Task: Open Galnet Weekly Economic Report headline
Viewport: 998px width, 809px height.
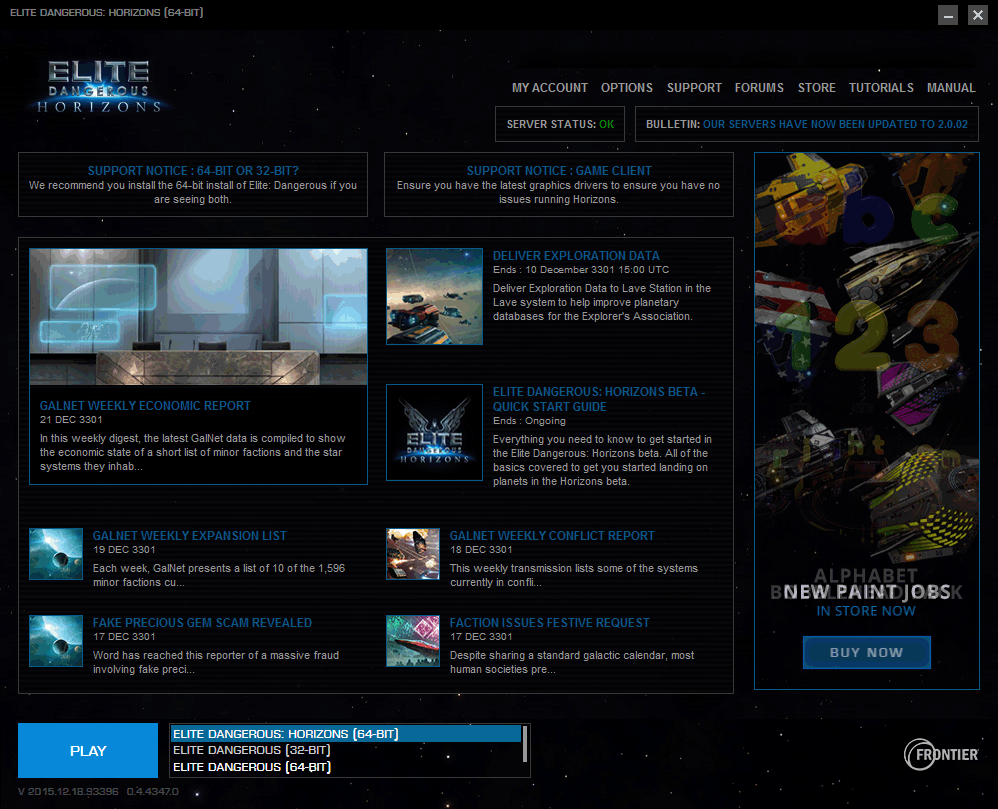Action: (x=145, y=406)
